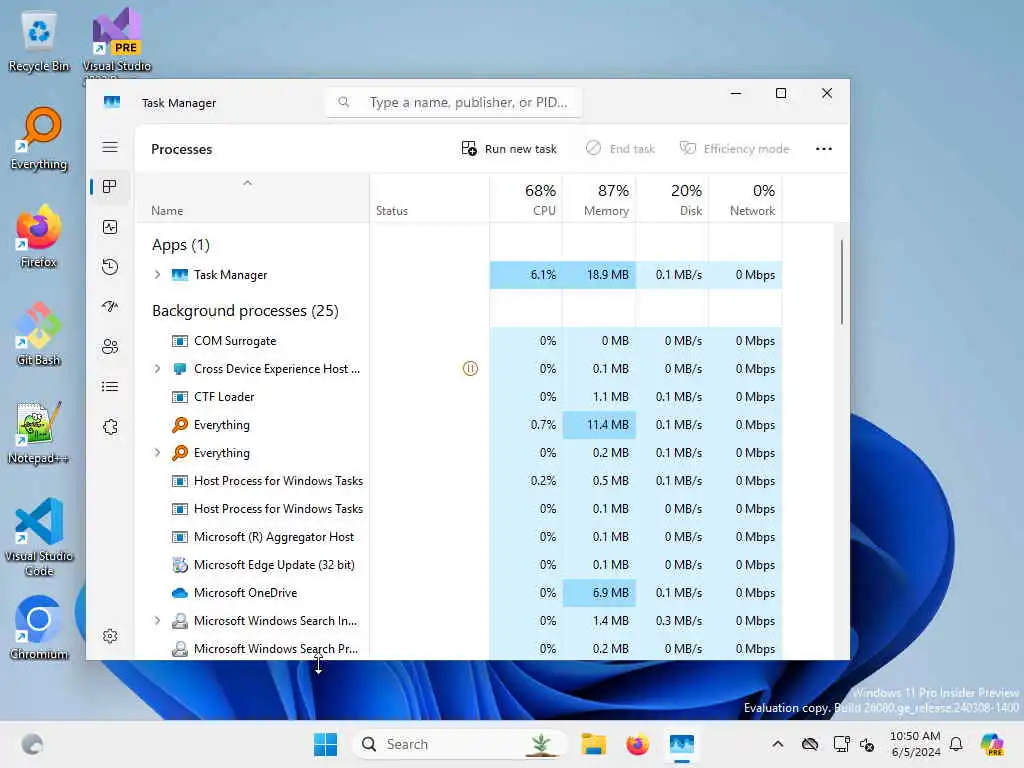Expand Microsoft Windows Search Indexer row

tap(157, 621)
